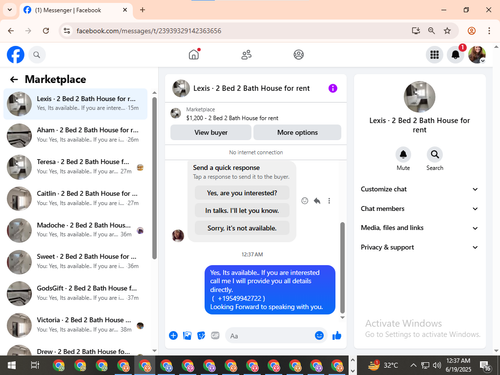Open Task View on the taskbar
500x375 pixels.
pos(35,365)
